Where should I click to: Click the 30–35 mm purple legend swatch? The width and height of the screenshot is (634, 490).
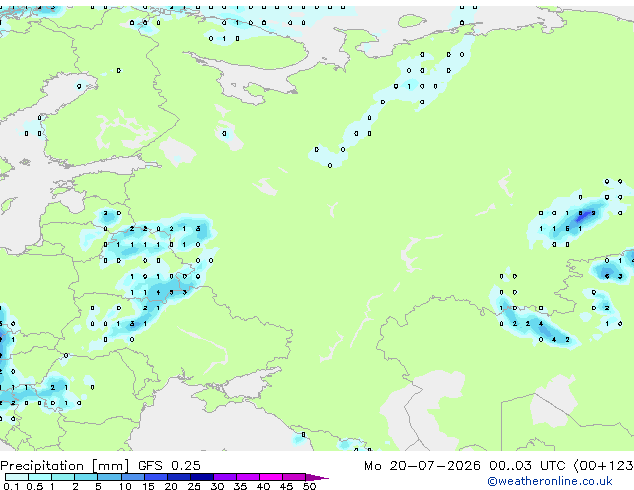click(x=225, y=477)
